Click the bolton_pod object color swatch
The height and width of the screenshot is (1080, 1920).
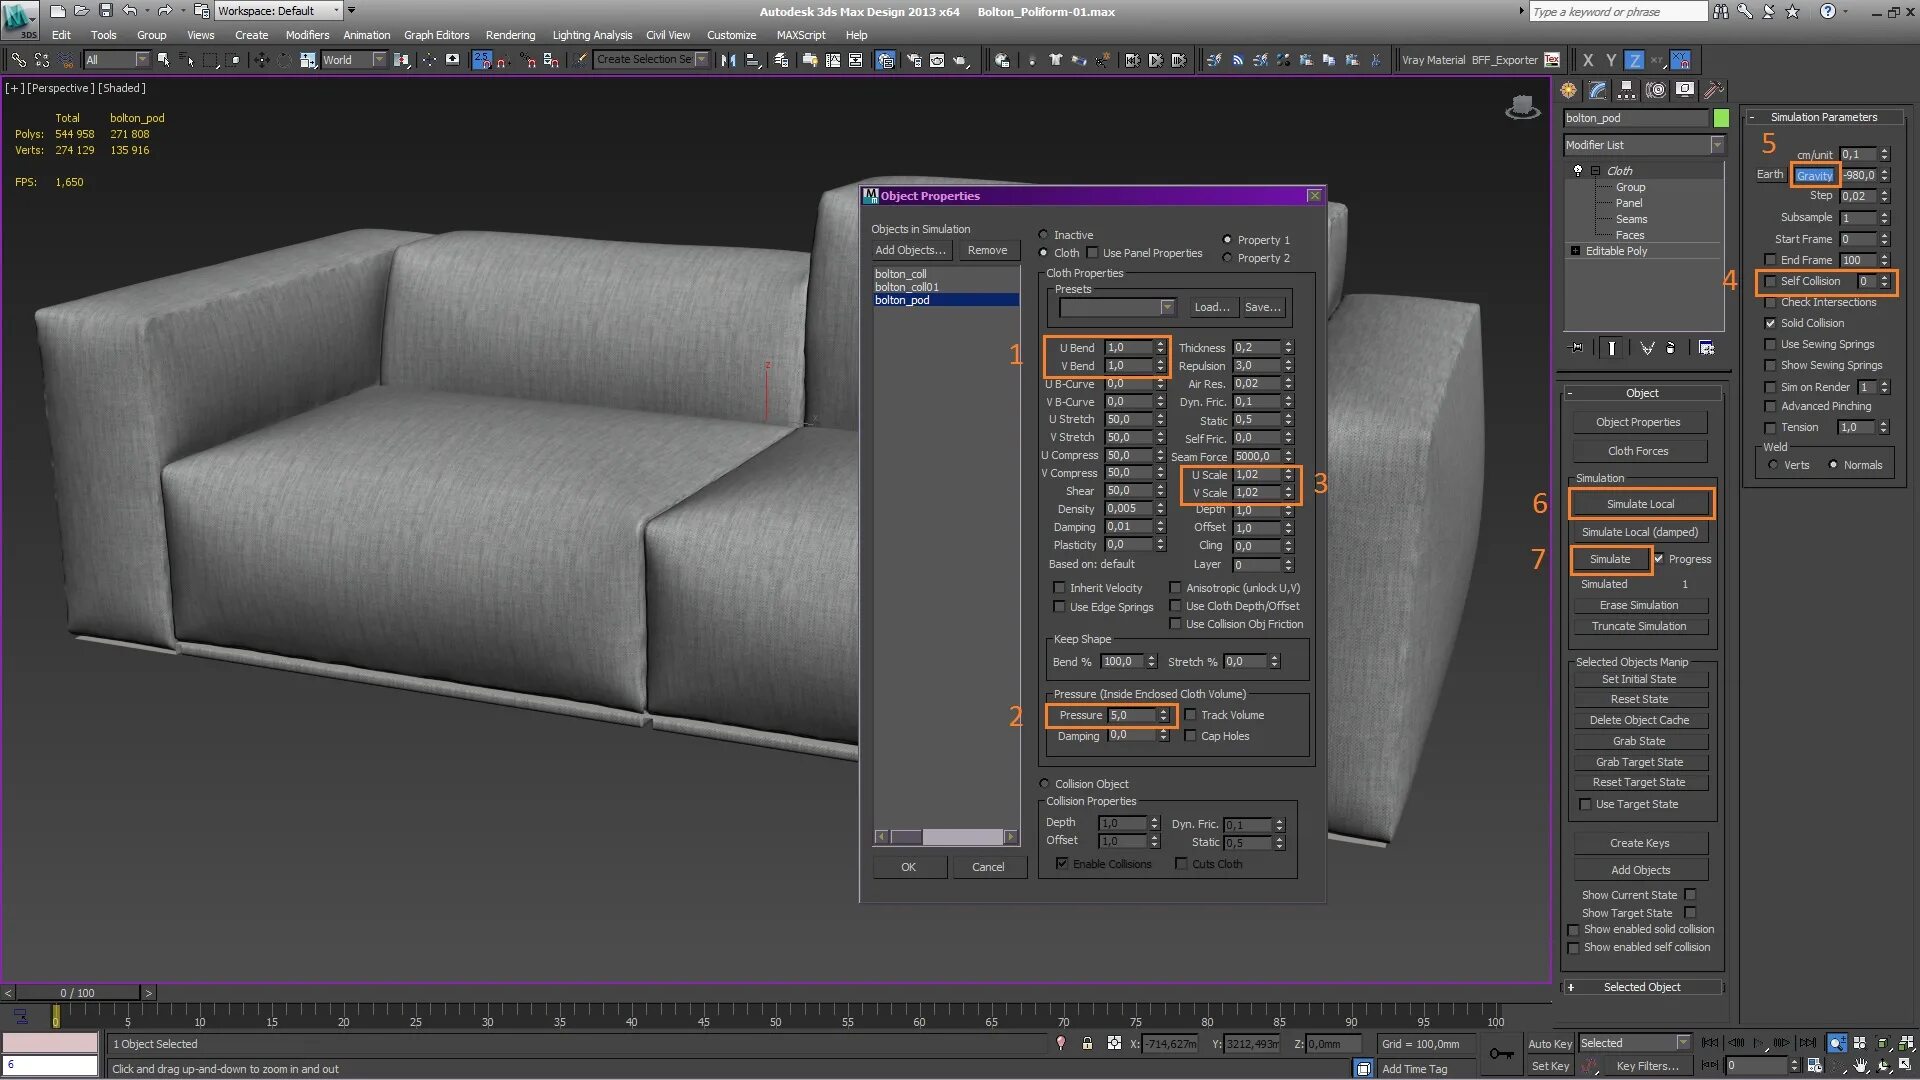click(1721, 118)
